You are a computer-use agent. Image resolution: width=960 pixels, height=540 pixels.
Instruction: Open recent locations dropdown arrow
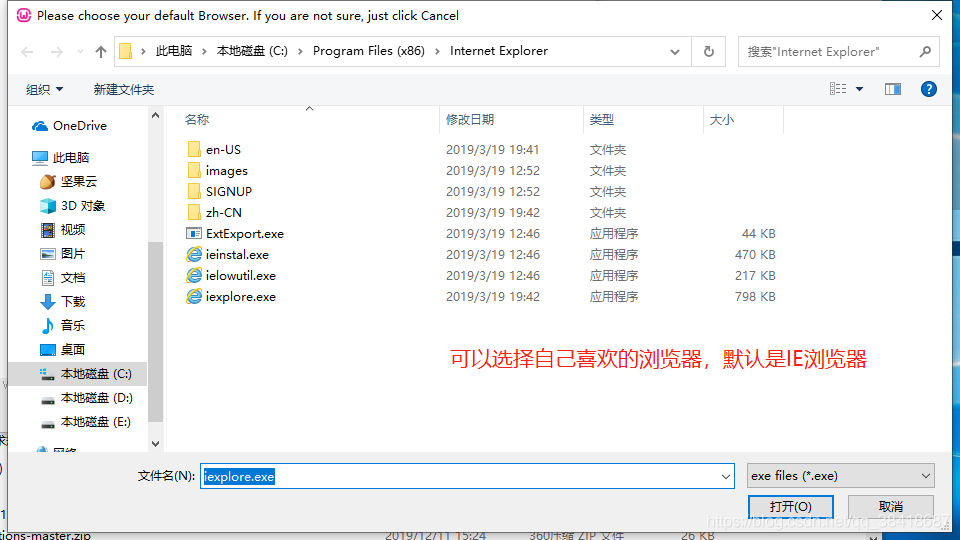pos(80,52)
